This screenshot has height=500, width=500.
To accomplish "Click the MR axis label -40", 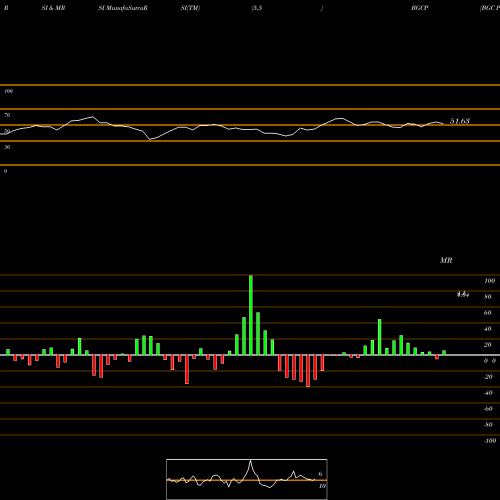I will pos(488,393).
